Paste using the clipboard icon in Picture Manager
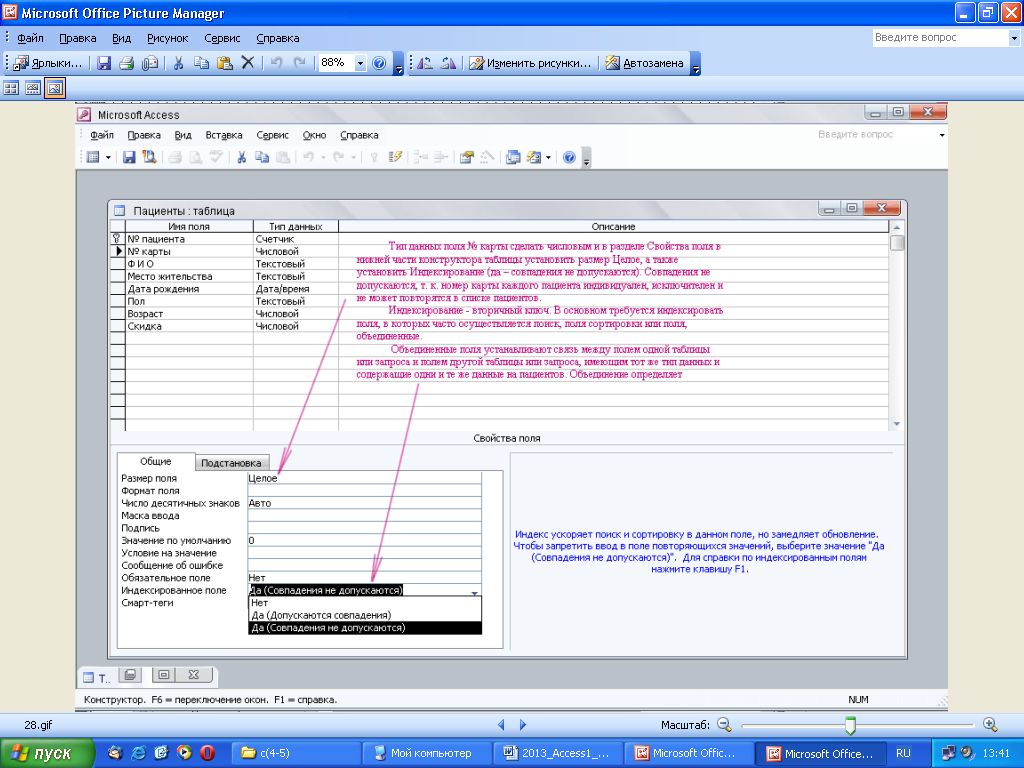Image resolution: width=1024 pixels, height=768 pixels. pos(225,63)
